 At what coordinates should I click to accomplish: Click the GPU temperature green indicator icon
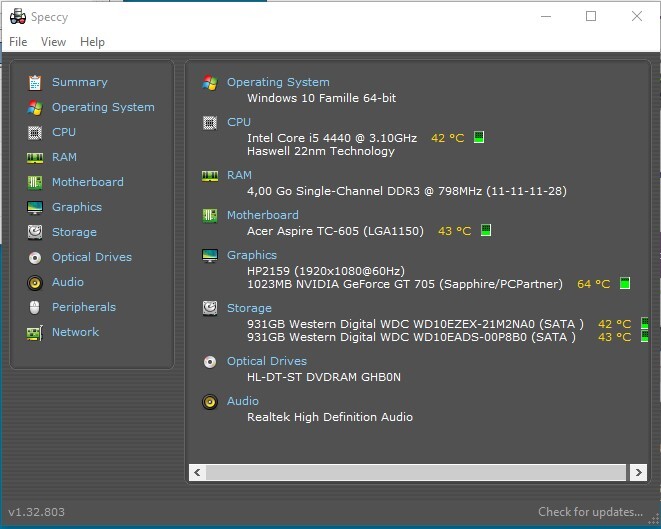click(625, 283)
